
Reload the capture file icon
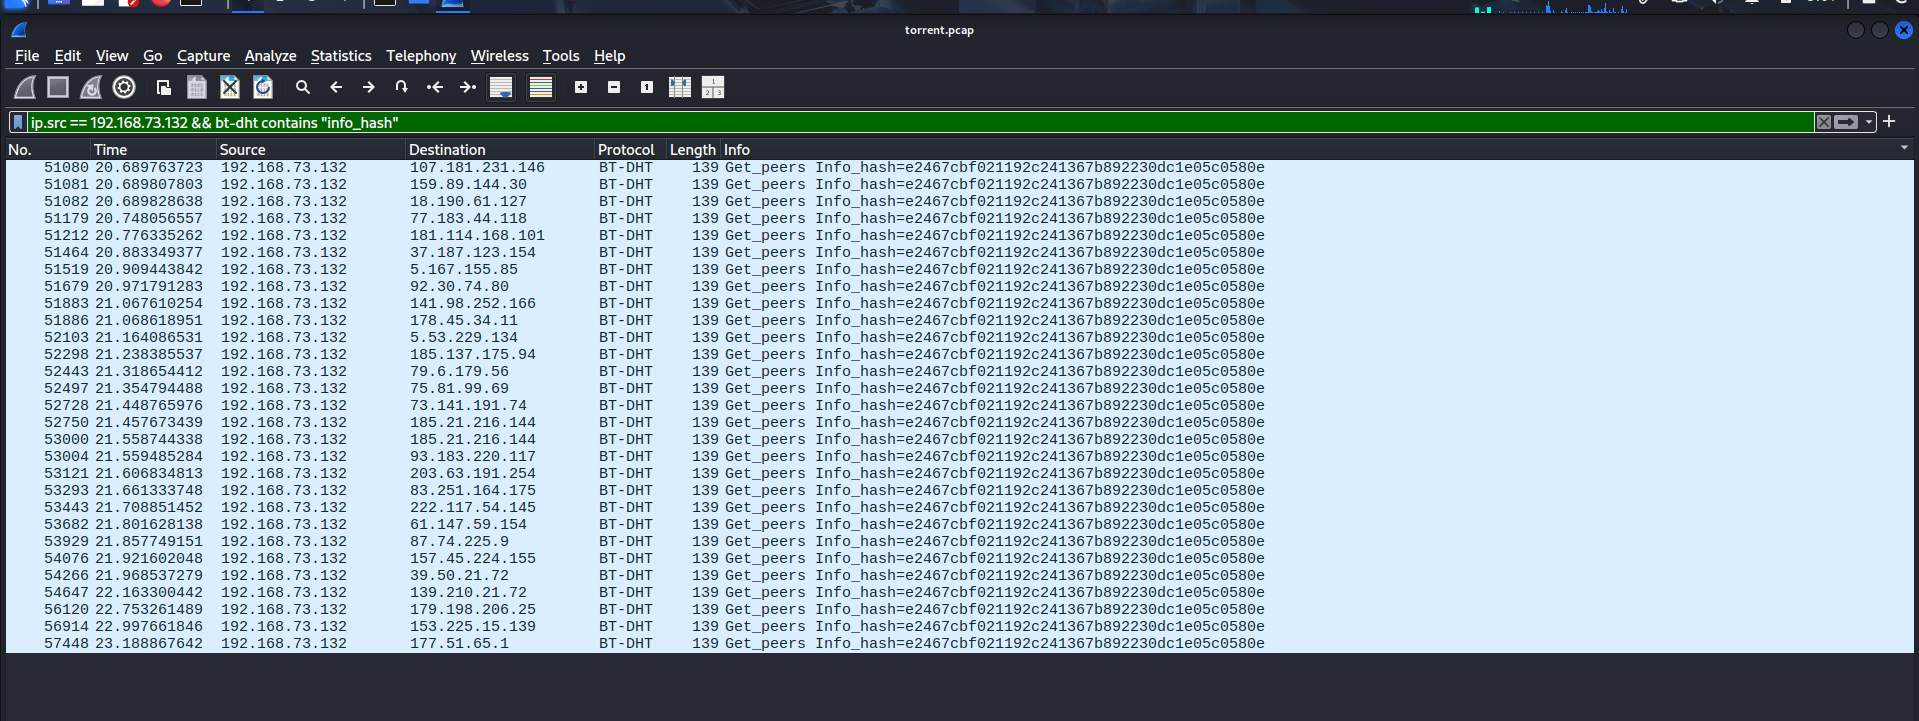[263, 88]
